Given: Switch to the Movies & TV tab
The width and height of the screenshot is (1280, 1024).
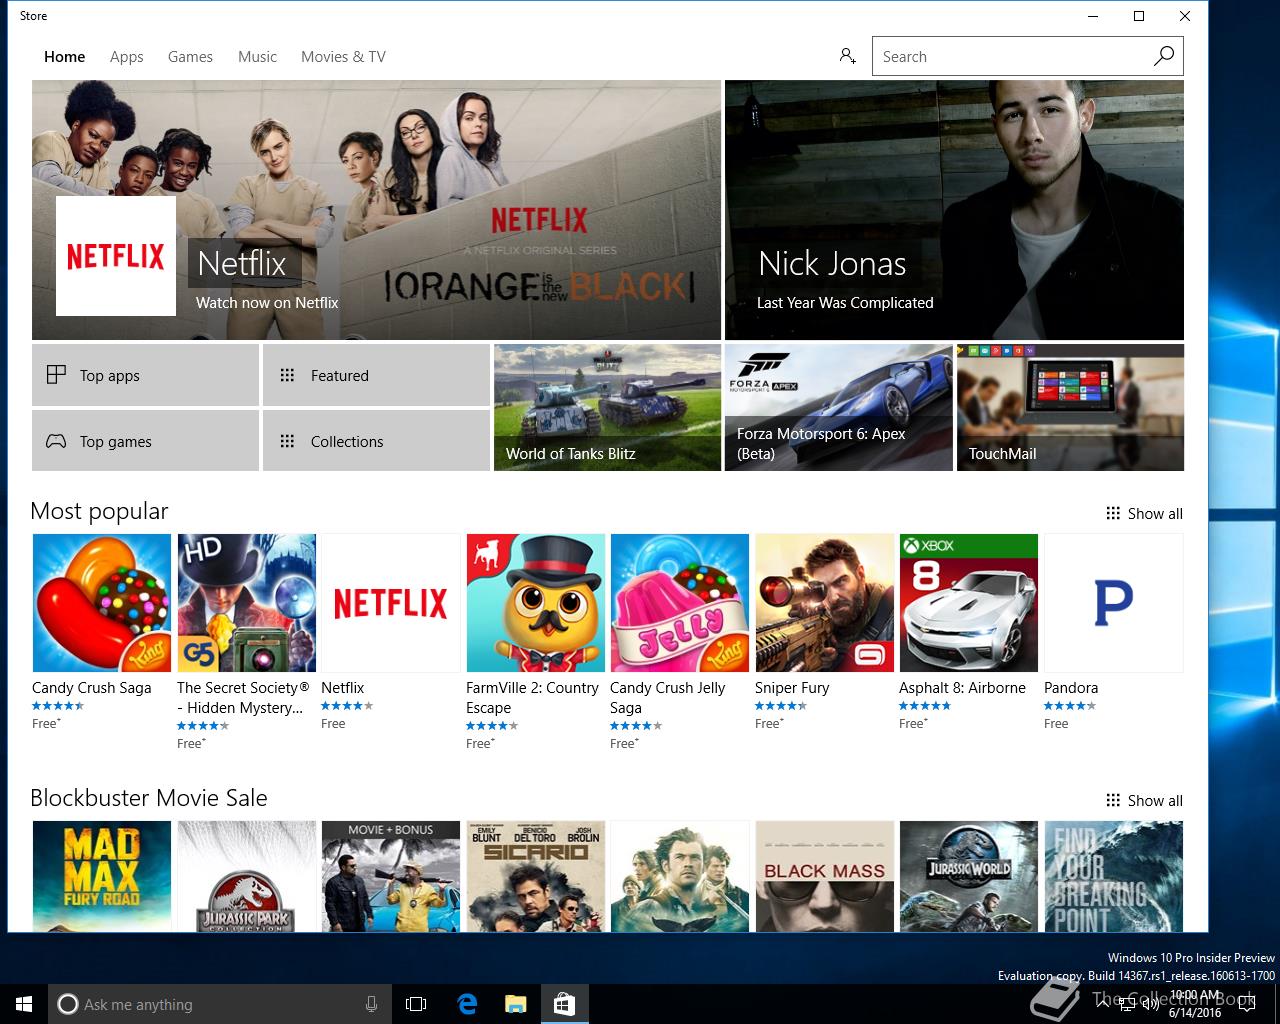Looking at the screenshot, I should click(x=343, y=57).
